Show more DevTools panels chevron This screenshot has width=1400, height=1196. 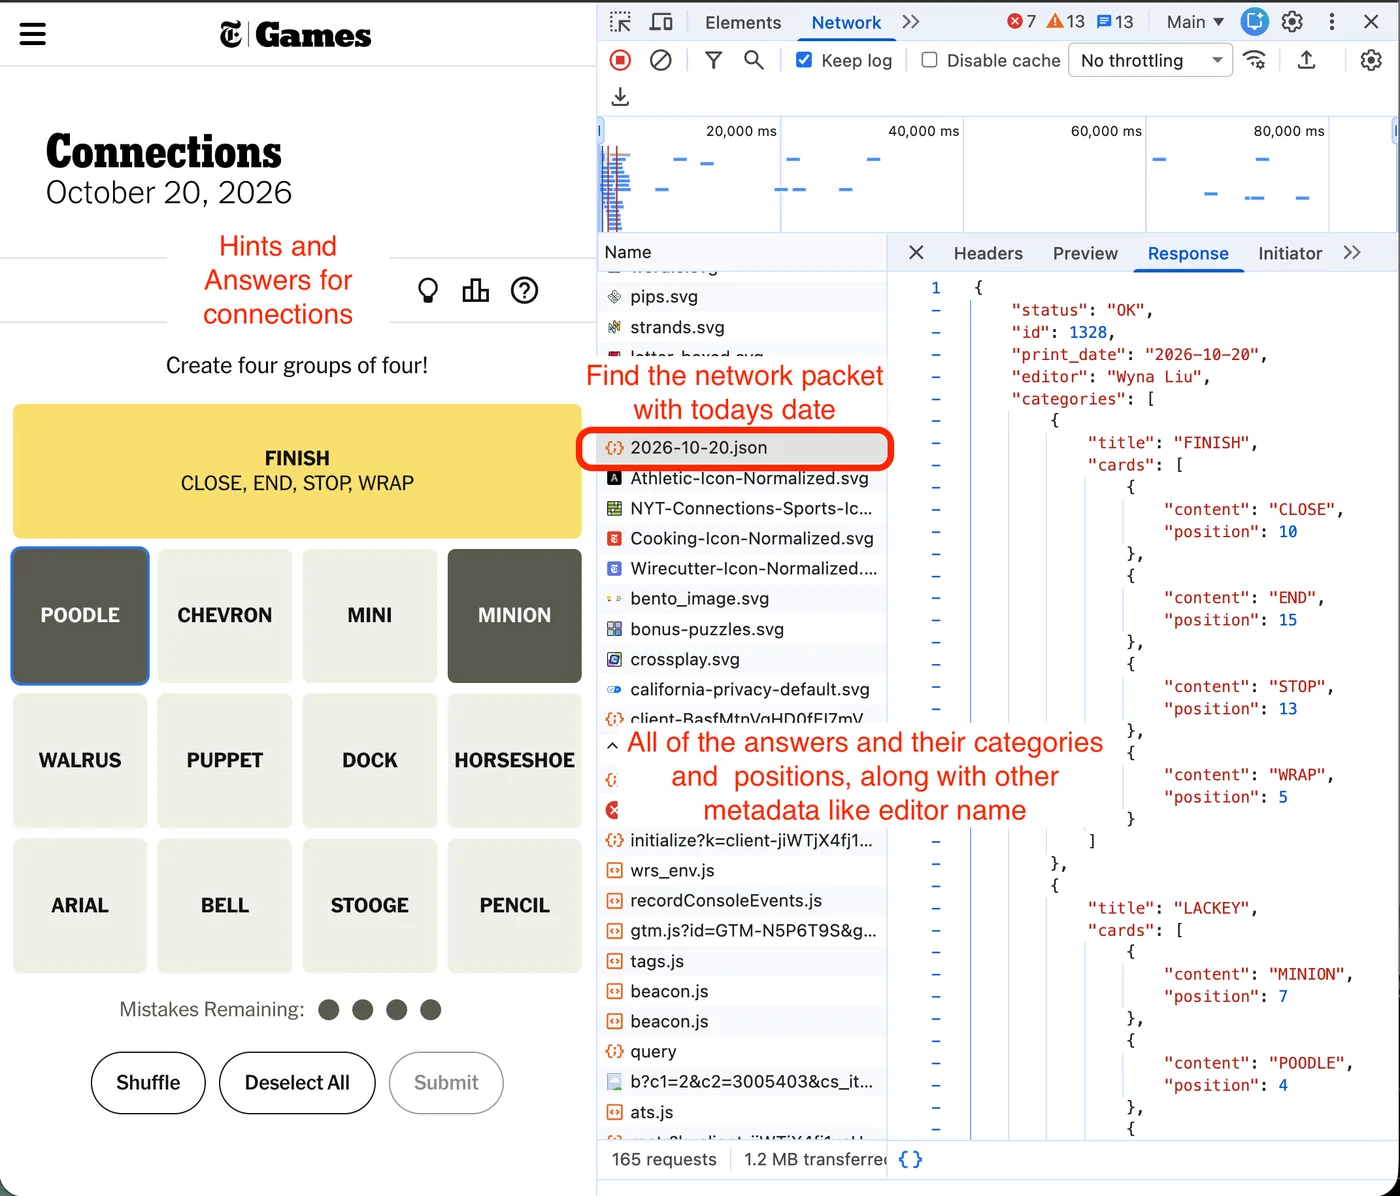point(910,22)
